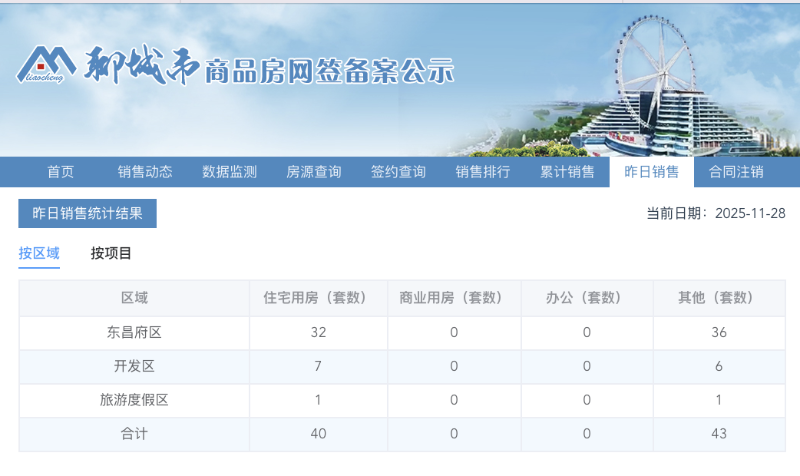This screenshot has width=800, height=476.
Task: Click the 商业用房（套数） column header
Action: coord(454,298)
